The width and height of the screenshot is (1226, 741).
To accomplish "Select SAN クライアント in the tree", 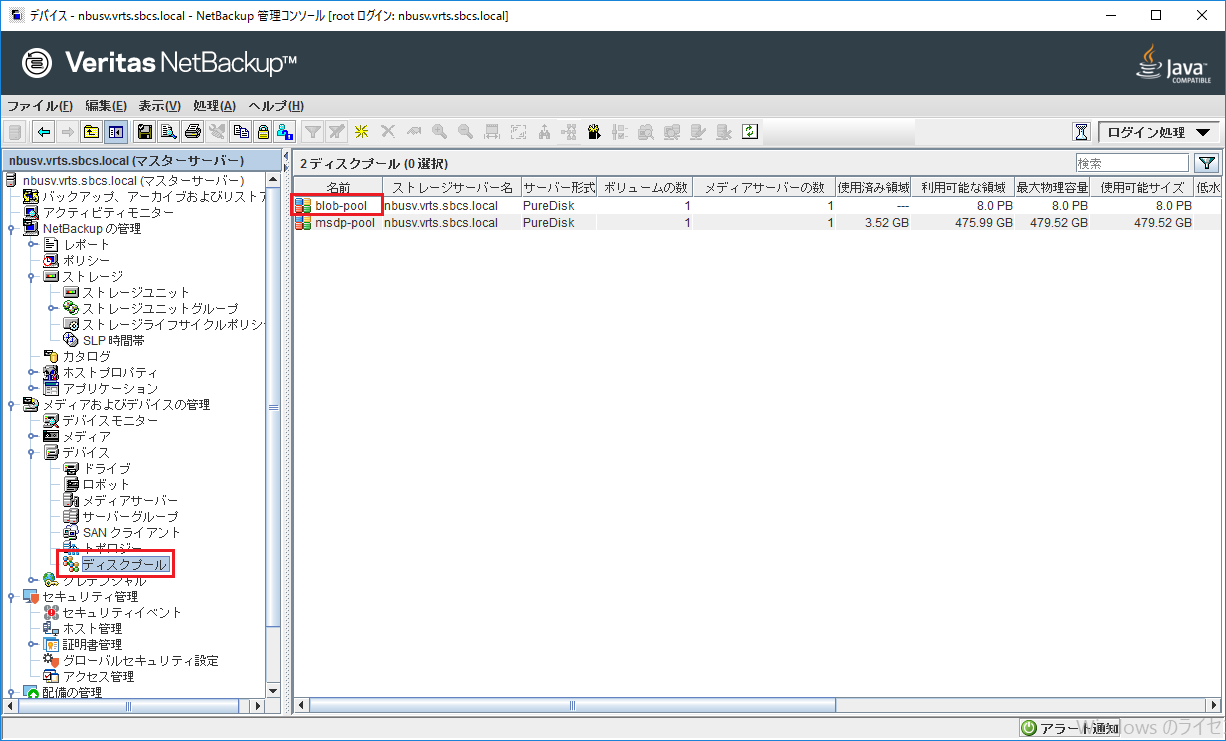I will click(x=131, y=533).
